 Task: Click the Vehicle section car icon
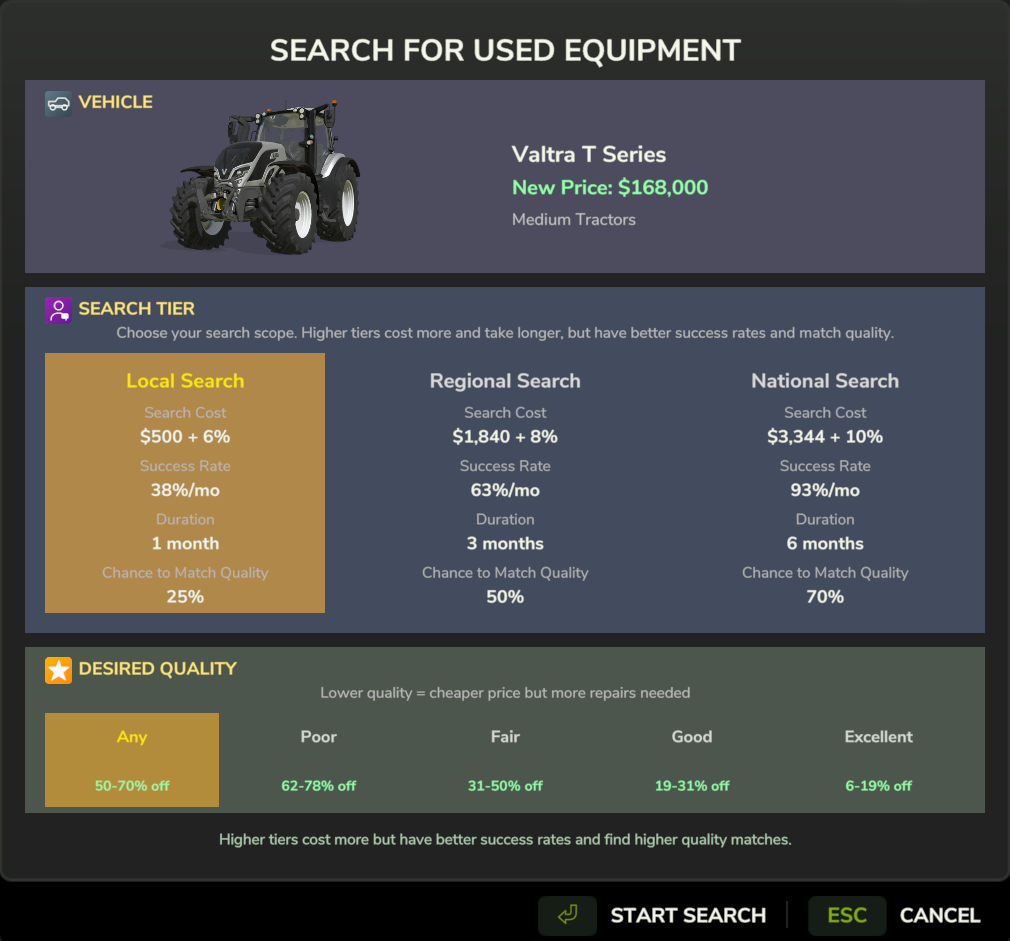pos(57,103)
